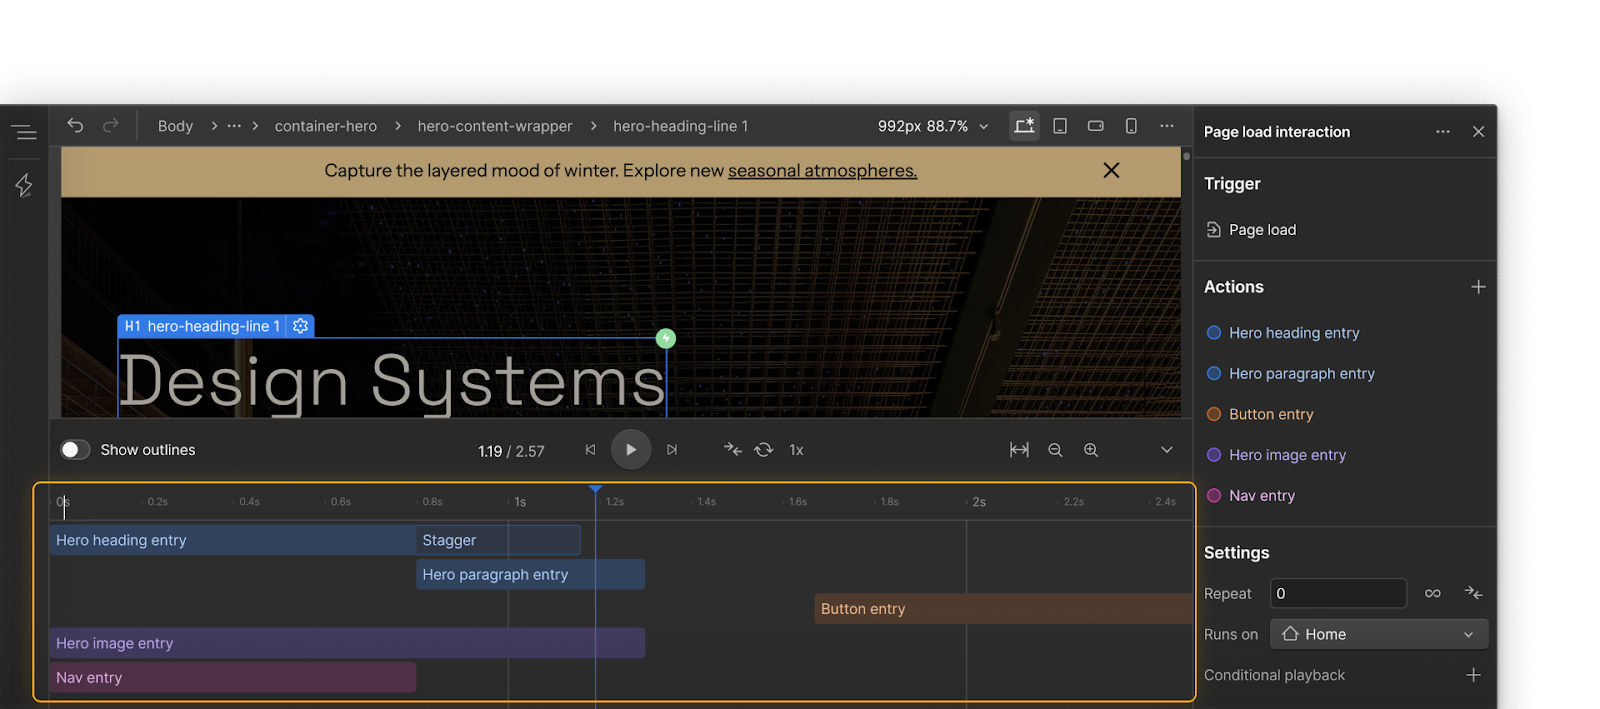Fit timeline to width
The image size is (1600, 709).
pyautogui.click(x=1019, y=450)
